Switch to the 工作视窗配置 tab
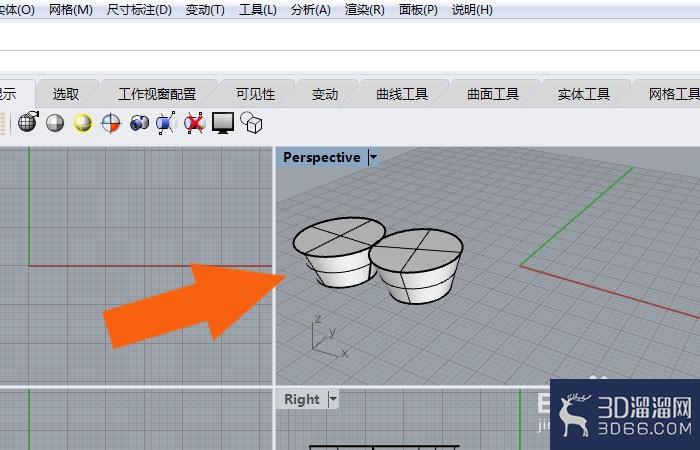This screenshot has height=450, width=700. coord(157,94)
